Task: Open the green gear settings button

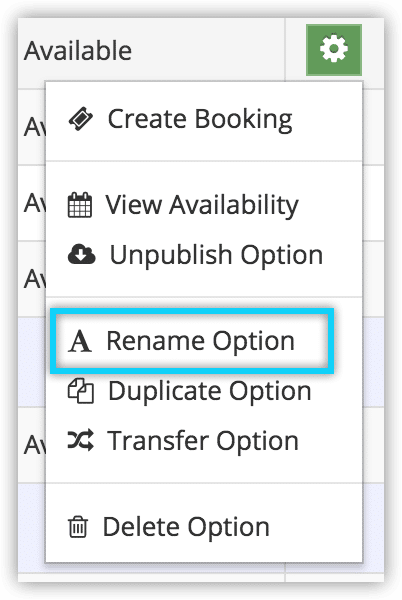Action: coord(334,50)
